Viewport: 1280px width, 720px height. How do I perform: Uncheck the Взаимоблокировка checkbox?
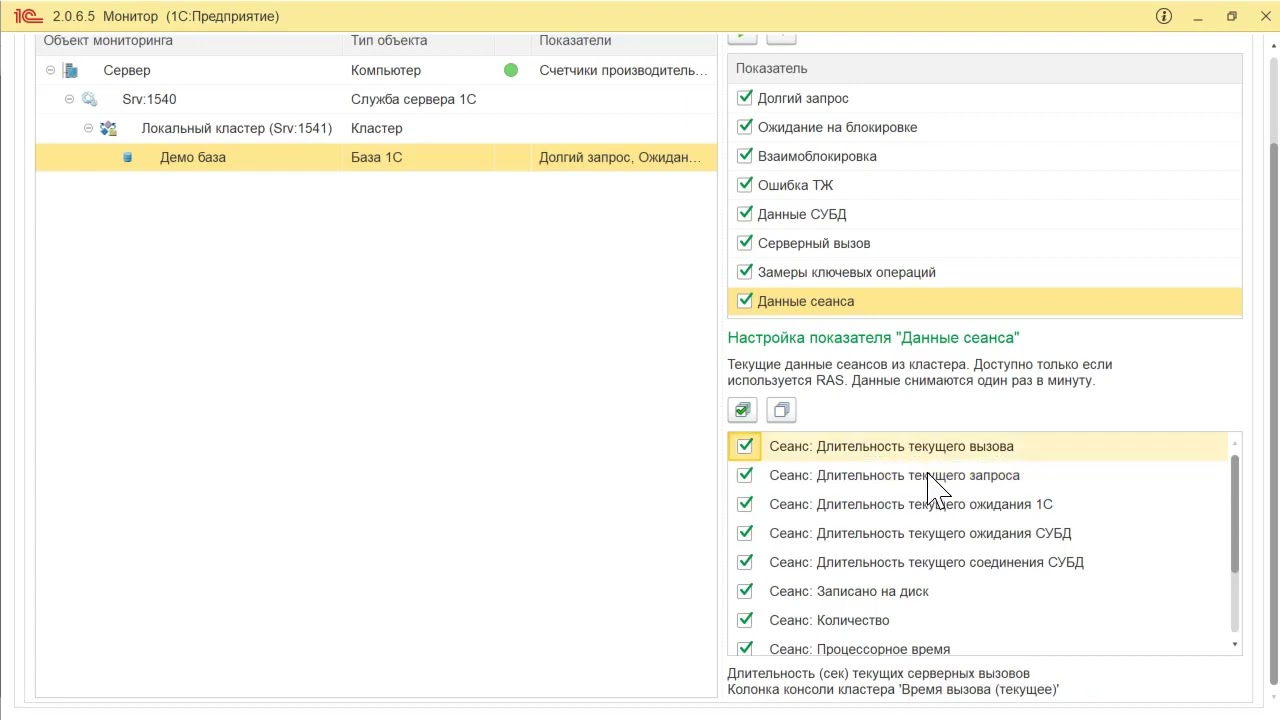tap(744, 156)
